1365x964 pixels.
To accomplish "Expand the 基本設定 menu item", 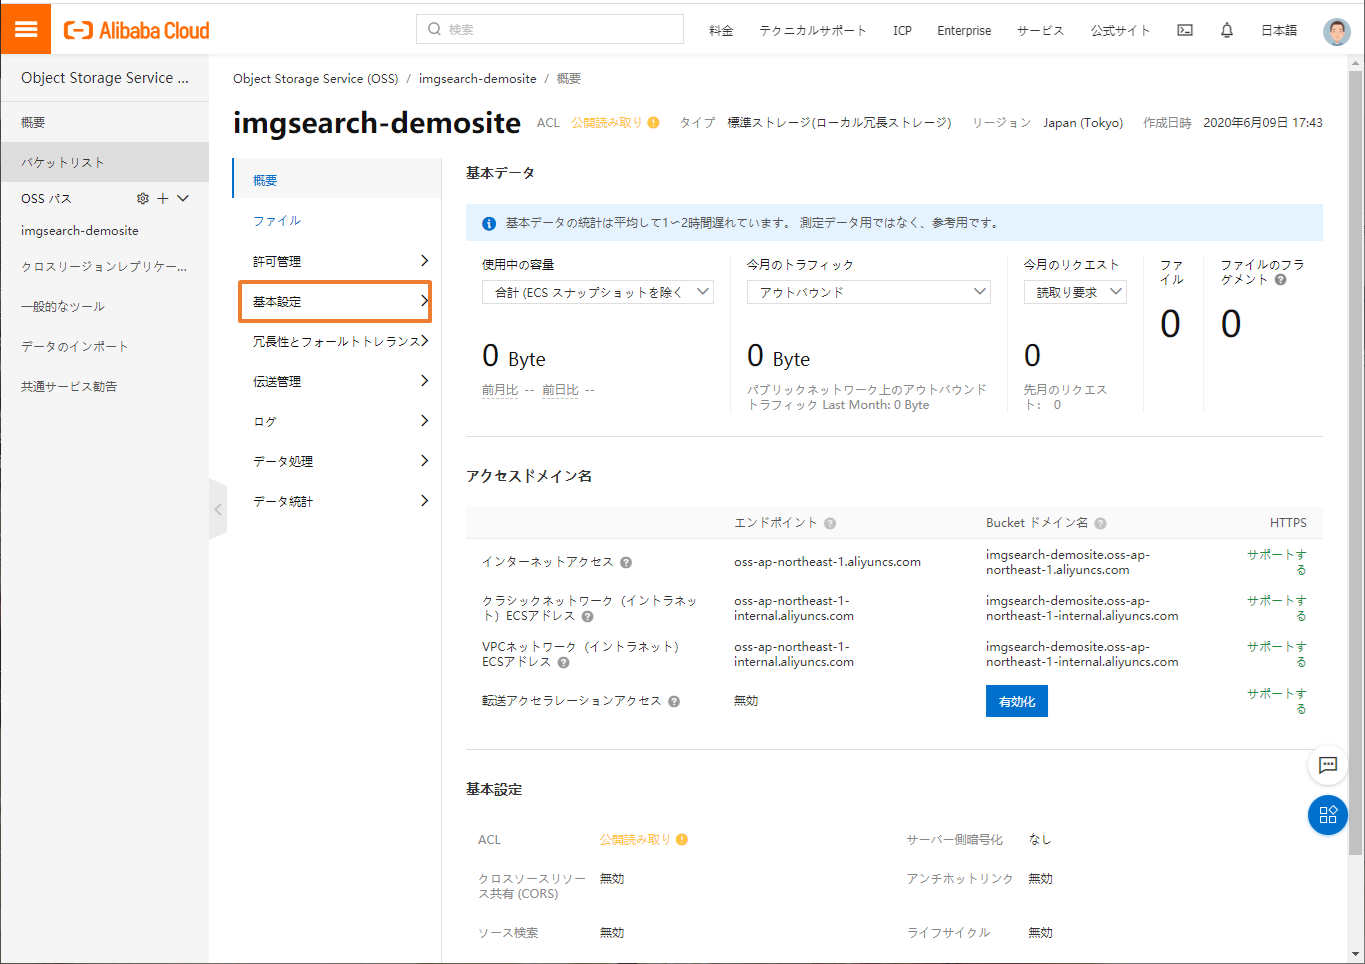I will tap(336, 301).
